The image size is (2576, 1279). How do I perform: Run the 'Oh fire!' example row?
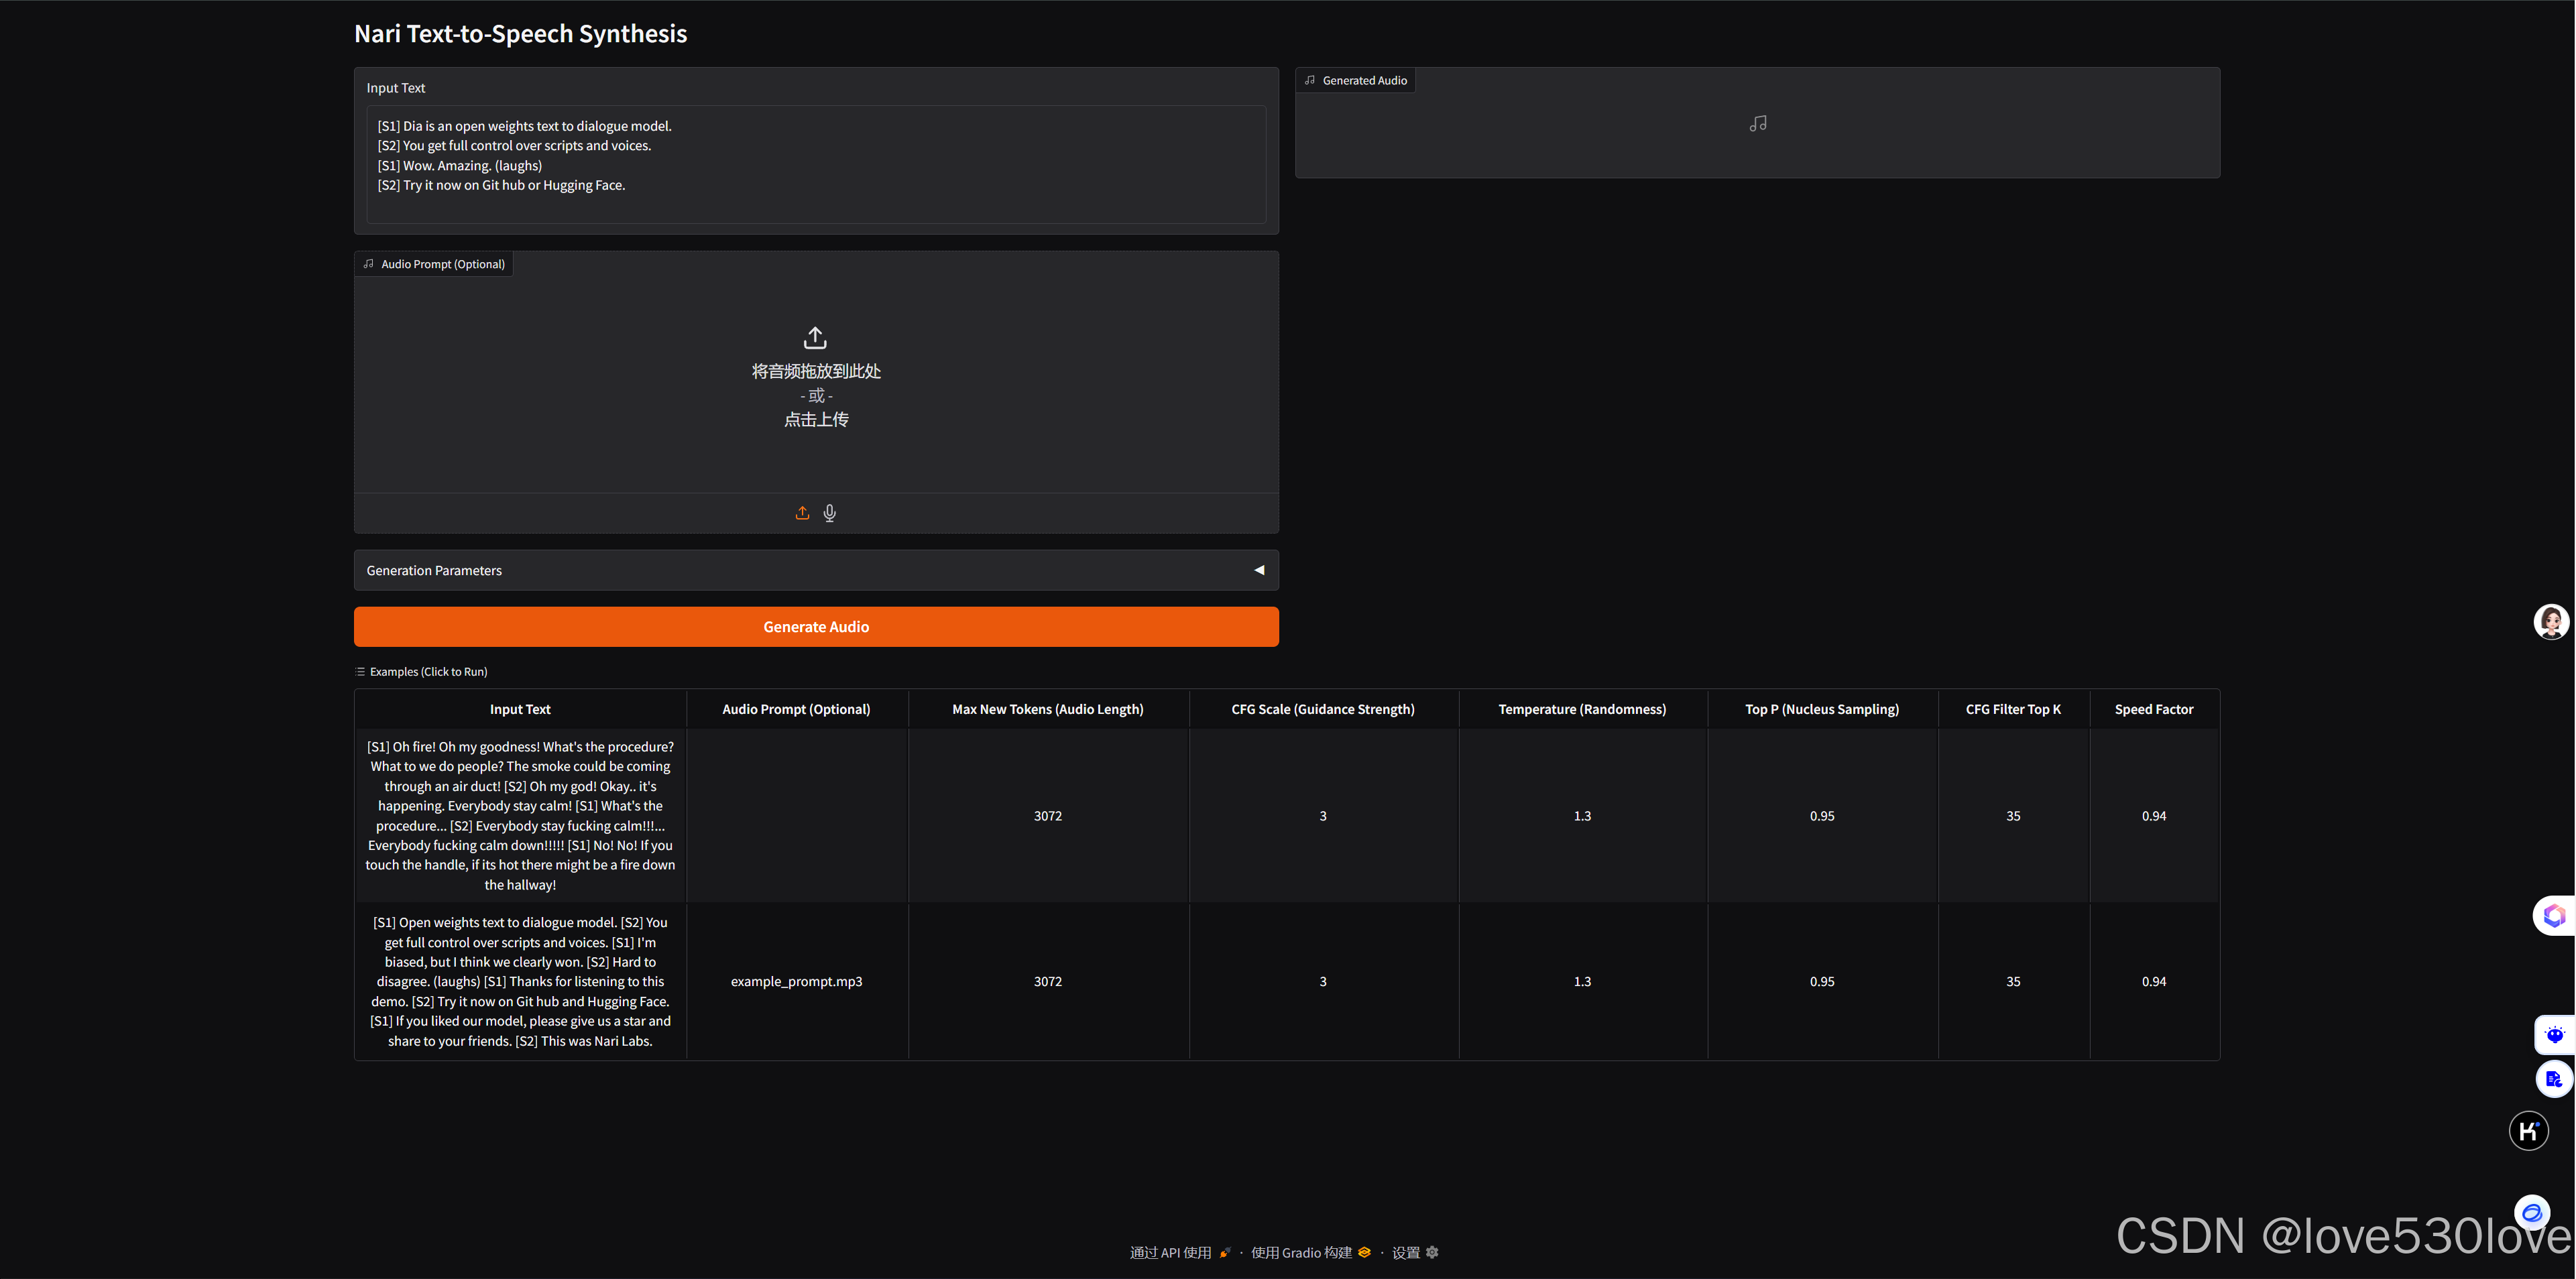click(x=520, y=815)
